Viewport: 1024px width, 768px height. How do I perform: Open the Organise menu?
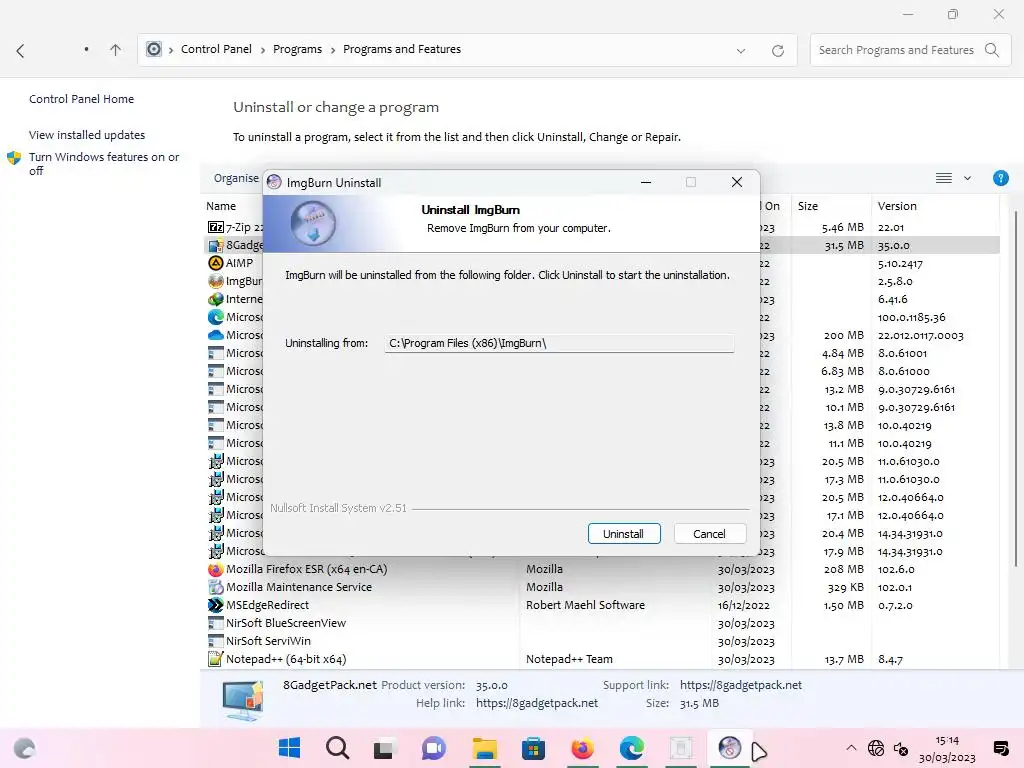pos(236,178)
